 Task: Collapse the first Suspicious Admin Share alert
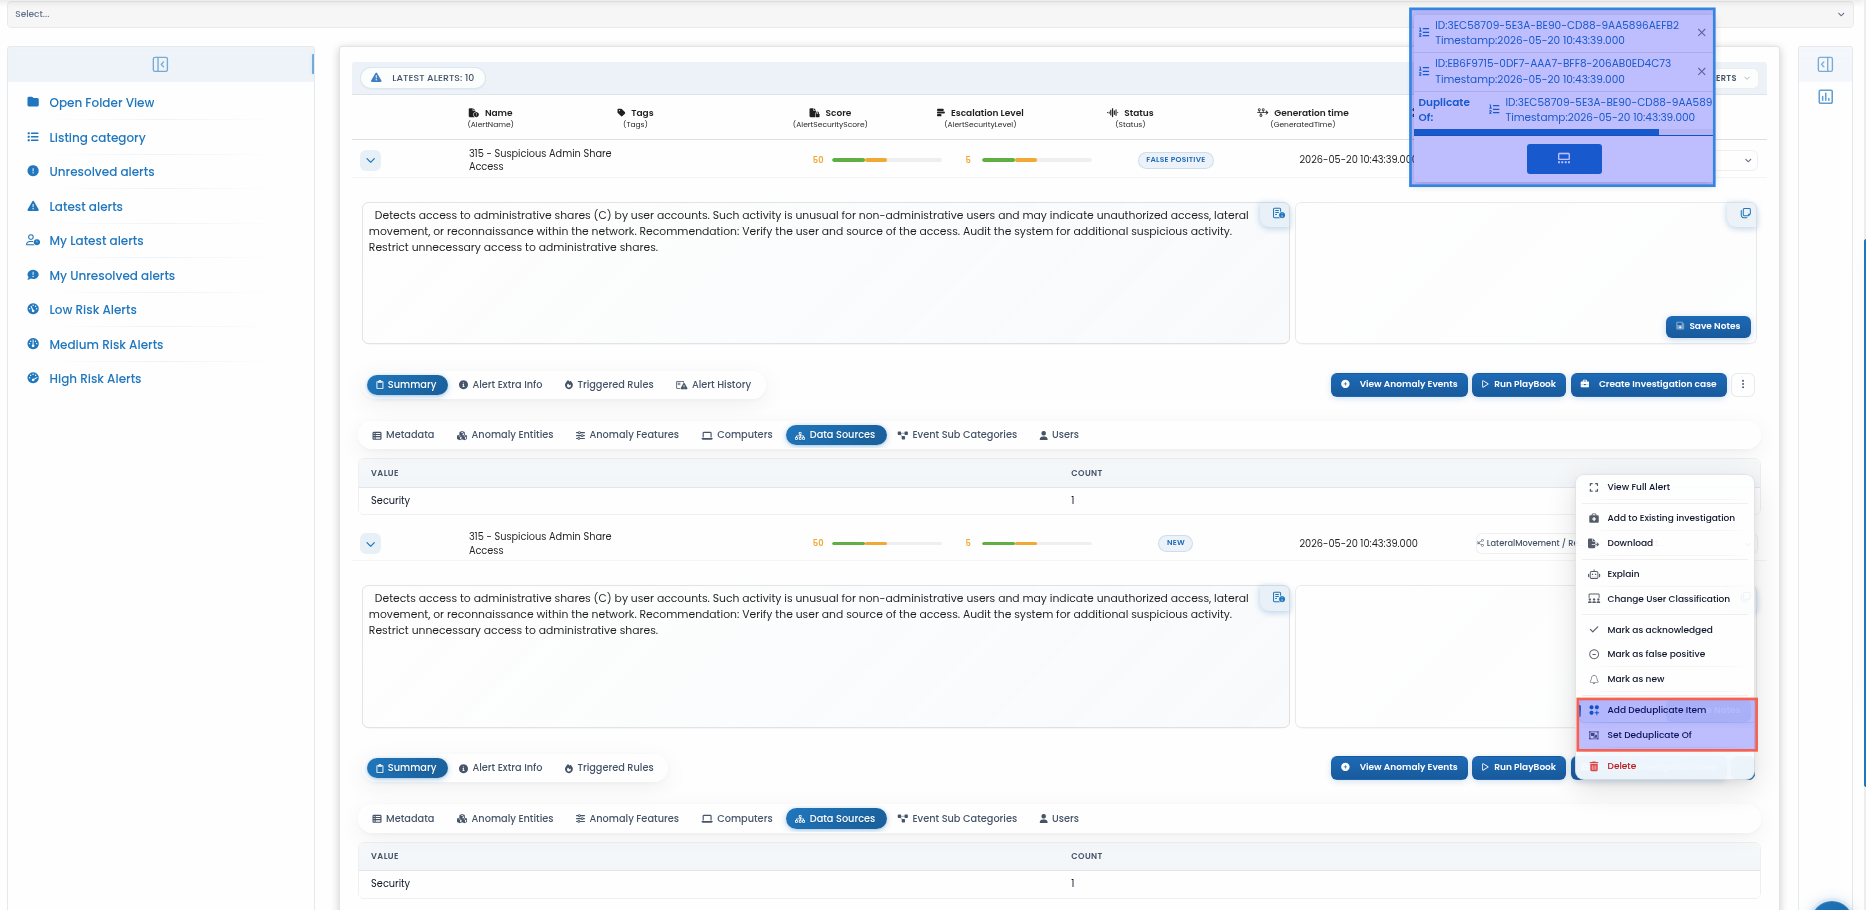371,160
